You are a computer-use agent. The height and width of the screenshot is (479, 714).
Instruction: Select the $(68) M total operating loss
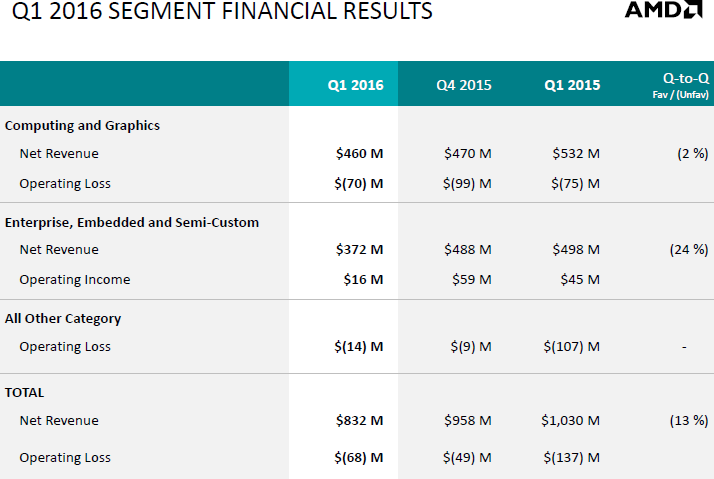(x=359, y=458)
